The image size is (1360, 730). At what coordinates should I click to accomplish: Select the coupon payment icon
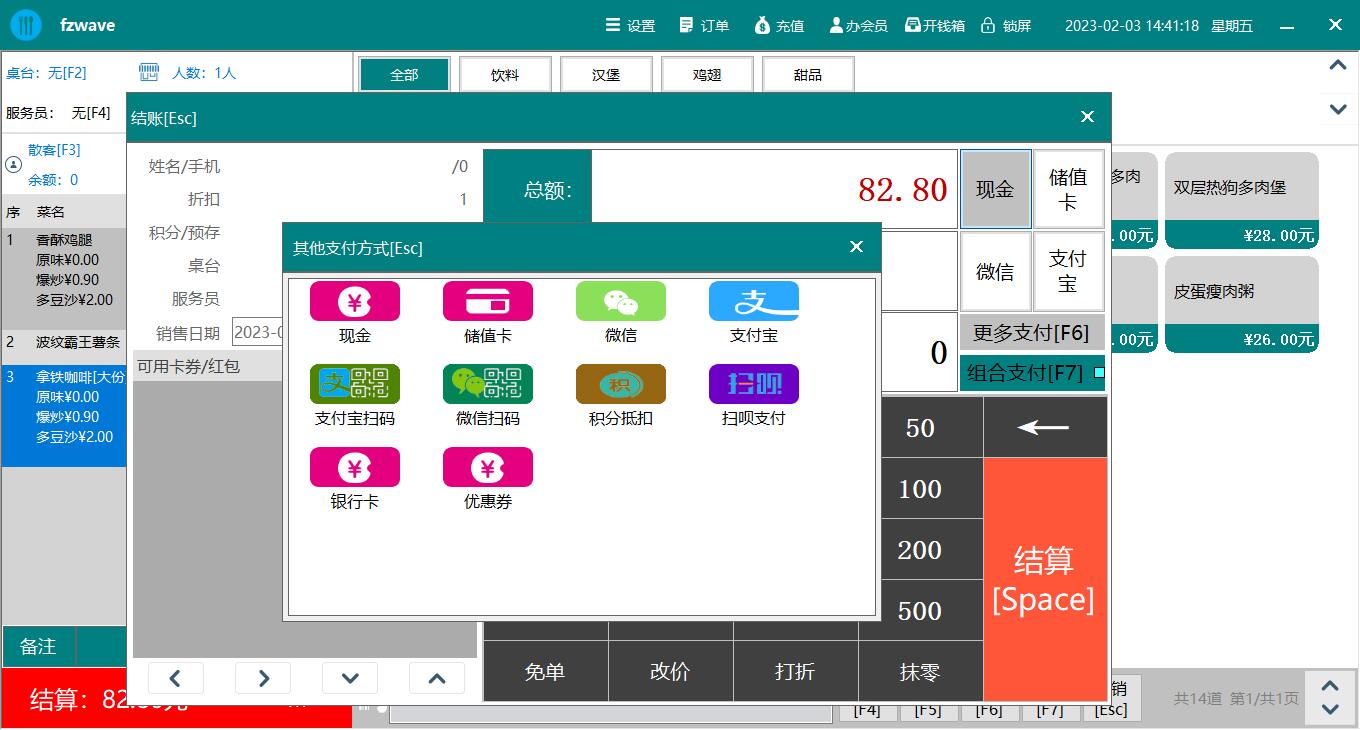coord(487,468)
